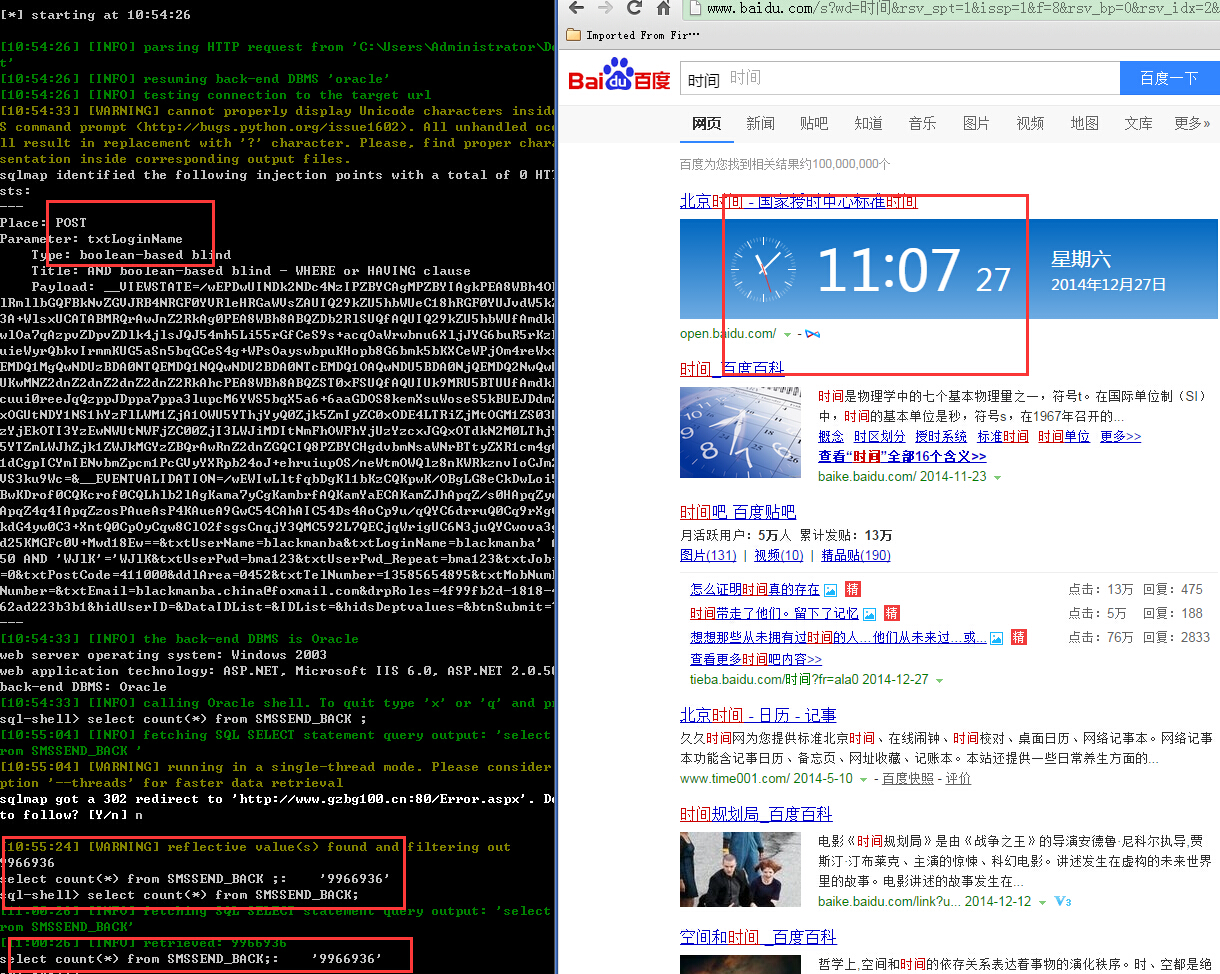This screenshot has height=974, width=1220.
Task: Click the 标准时间 sub-link
Action: (1003, 436)
